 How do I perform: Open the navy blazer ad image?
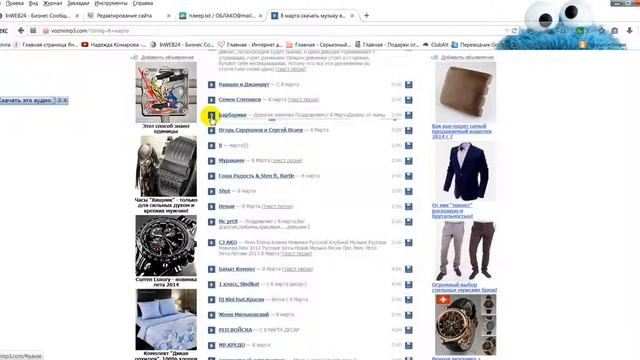tap(465, 171)
